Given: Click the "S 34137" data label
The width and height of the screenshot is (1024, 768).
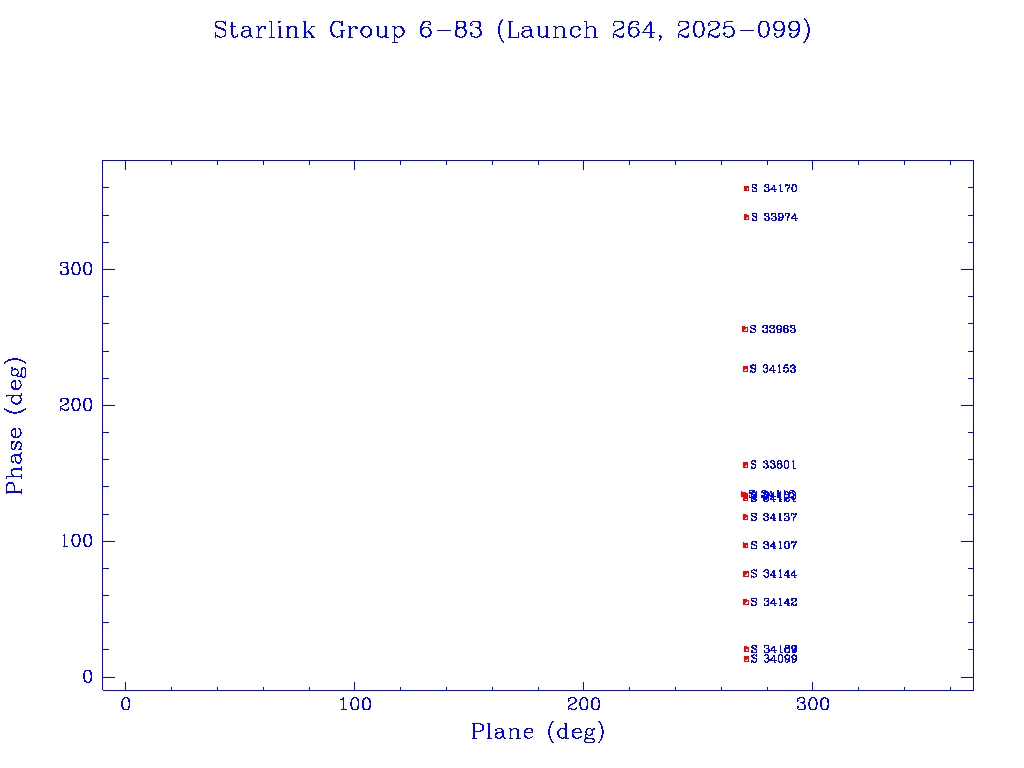Looking at the screenshot, I should point(773,517).
